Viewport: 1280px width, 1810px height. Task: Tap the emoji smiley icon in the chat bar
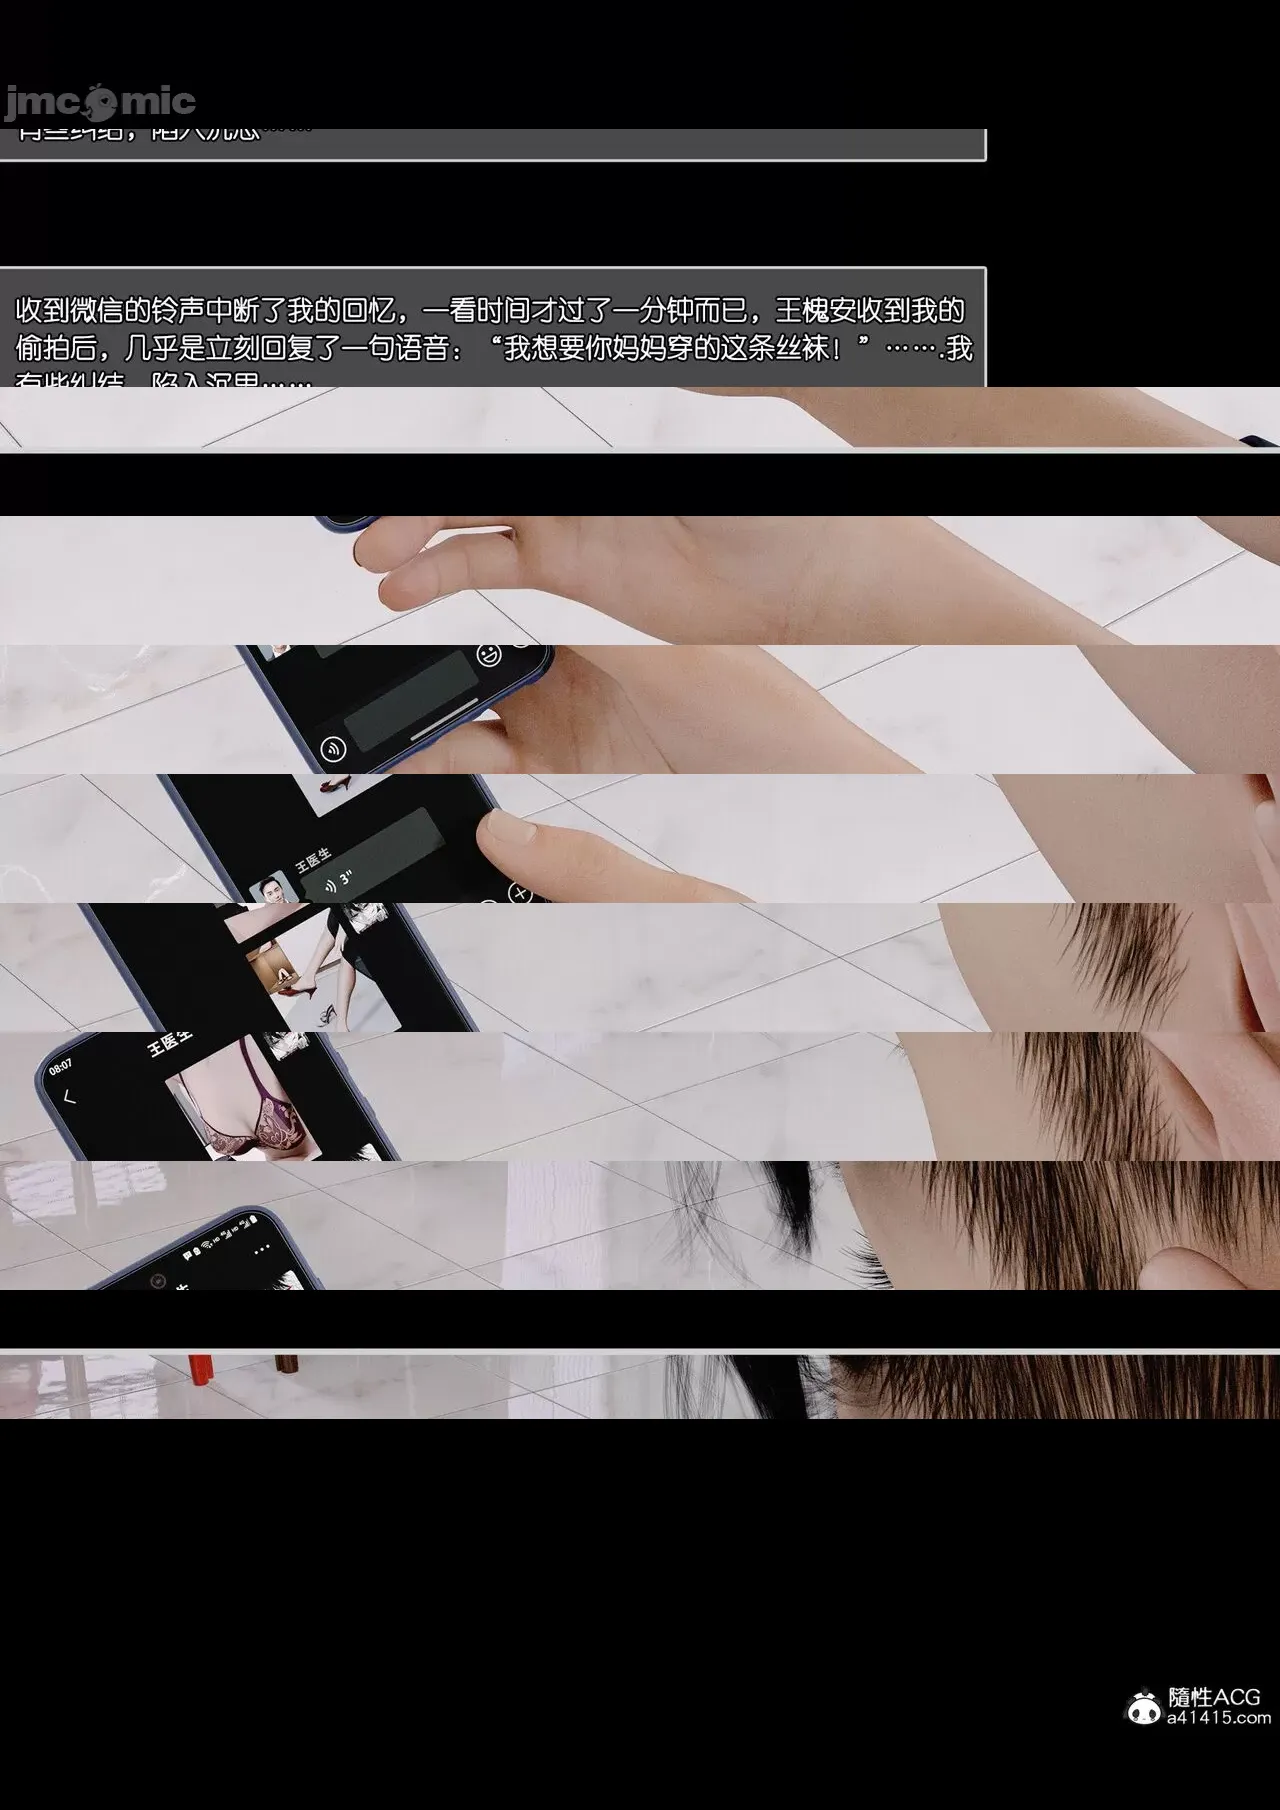click(489, 656)
